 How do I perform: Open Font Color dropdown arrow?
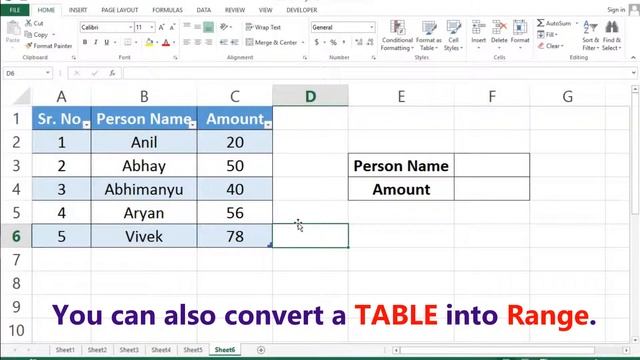point(174,42)
